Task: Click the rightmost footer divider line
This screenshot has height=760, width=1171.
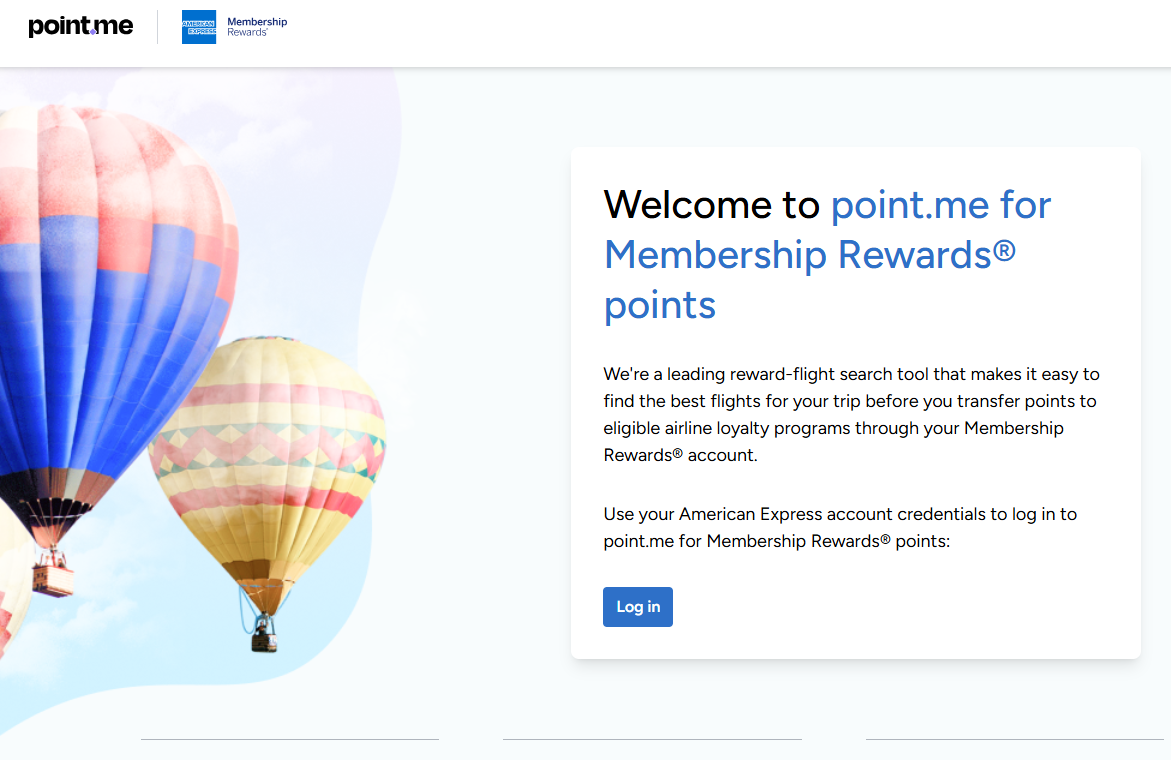Action: tap(1014, 740)
